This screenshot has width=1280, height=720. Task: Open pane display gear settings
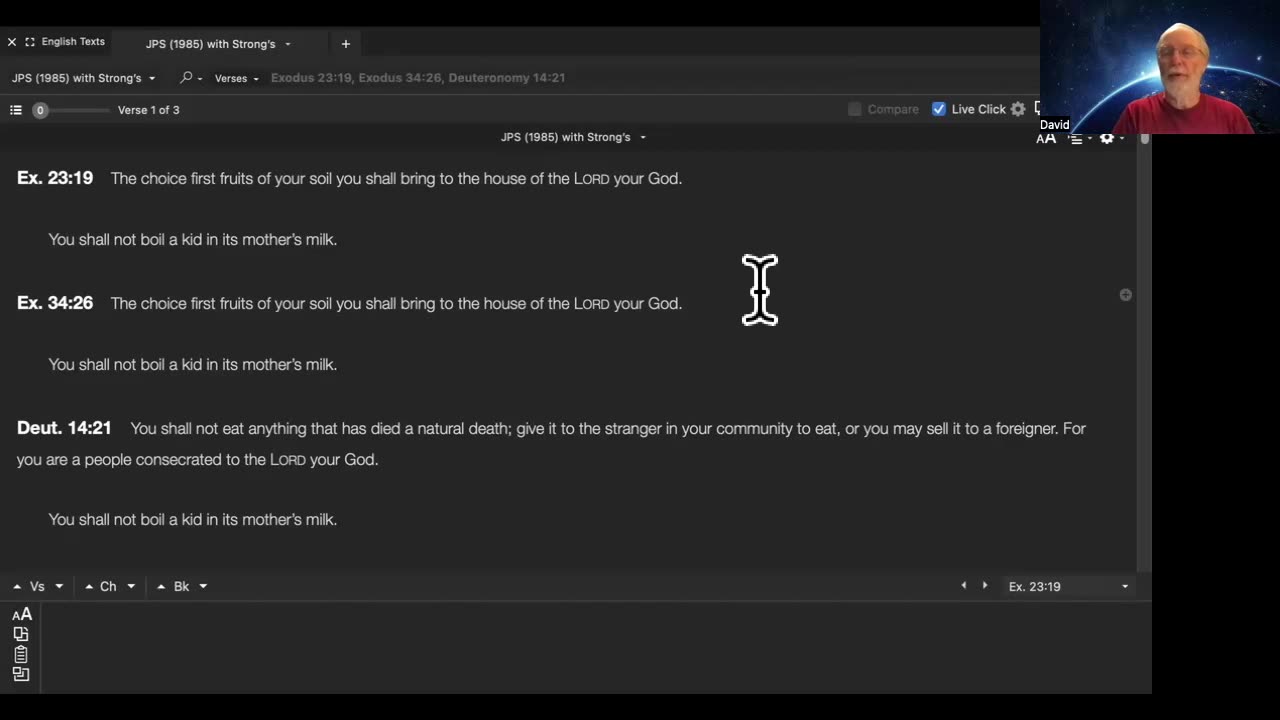tap(1110, 138)
